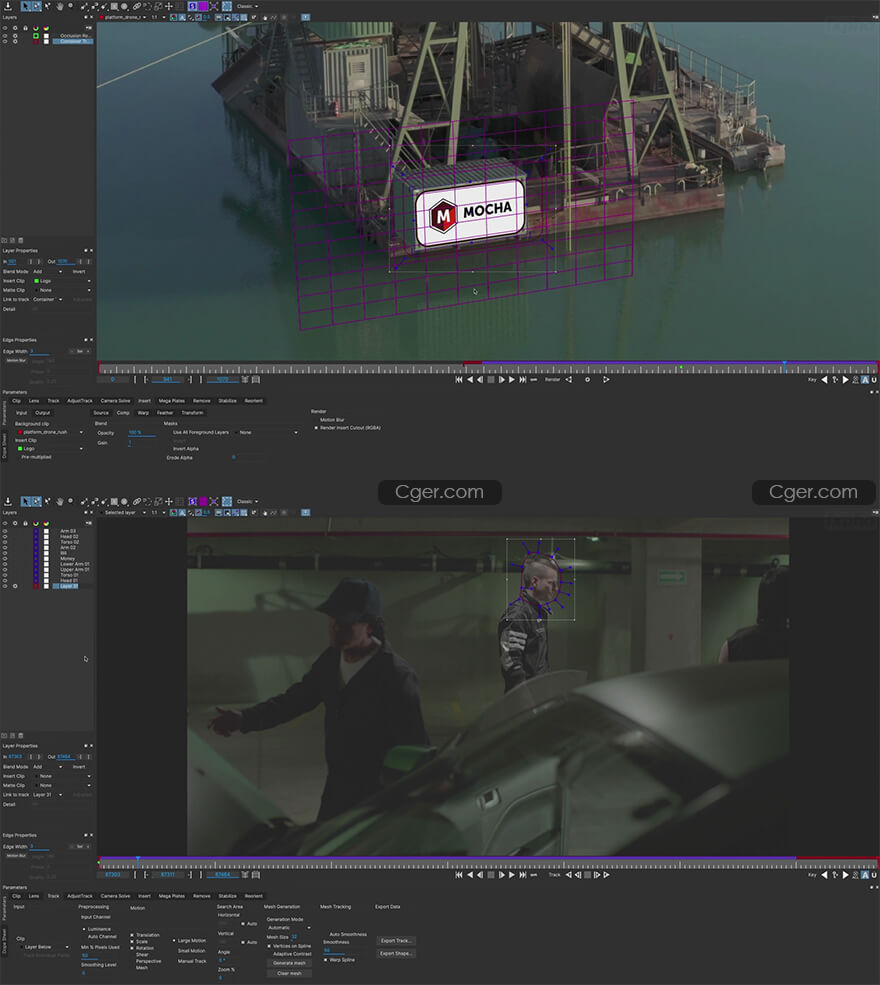The height and width of the screenshot is (985, 880).
Task: Toggle the Rotation motion checkbox
Action: tap(132, 948)
